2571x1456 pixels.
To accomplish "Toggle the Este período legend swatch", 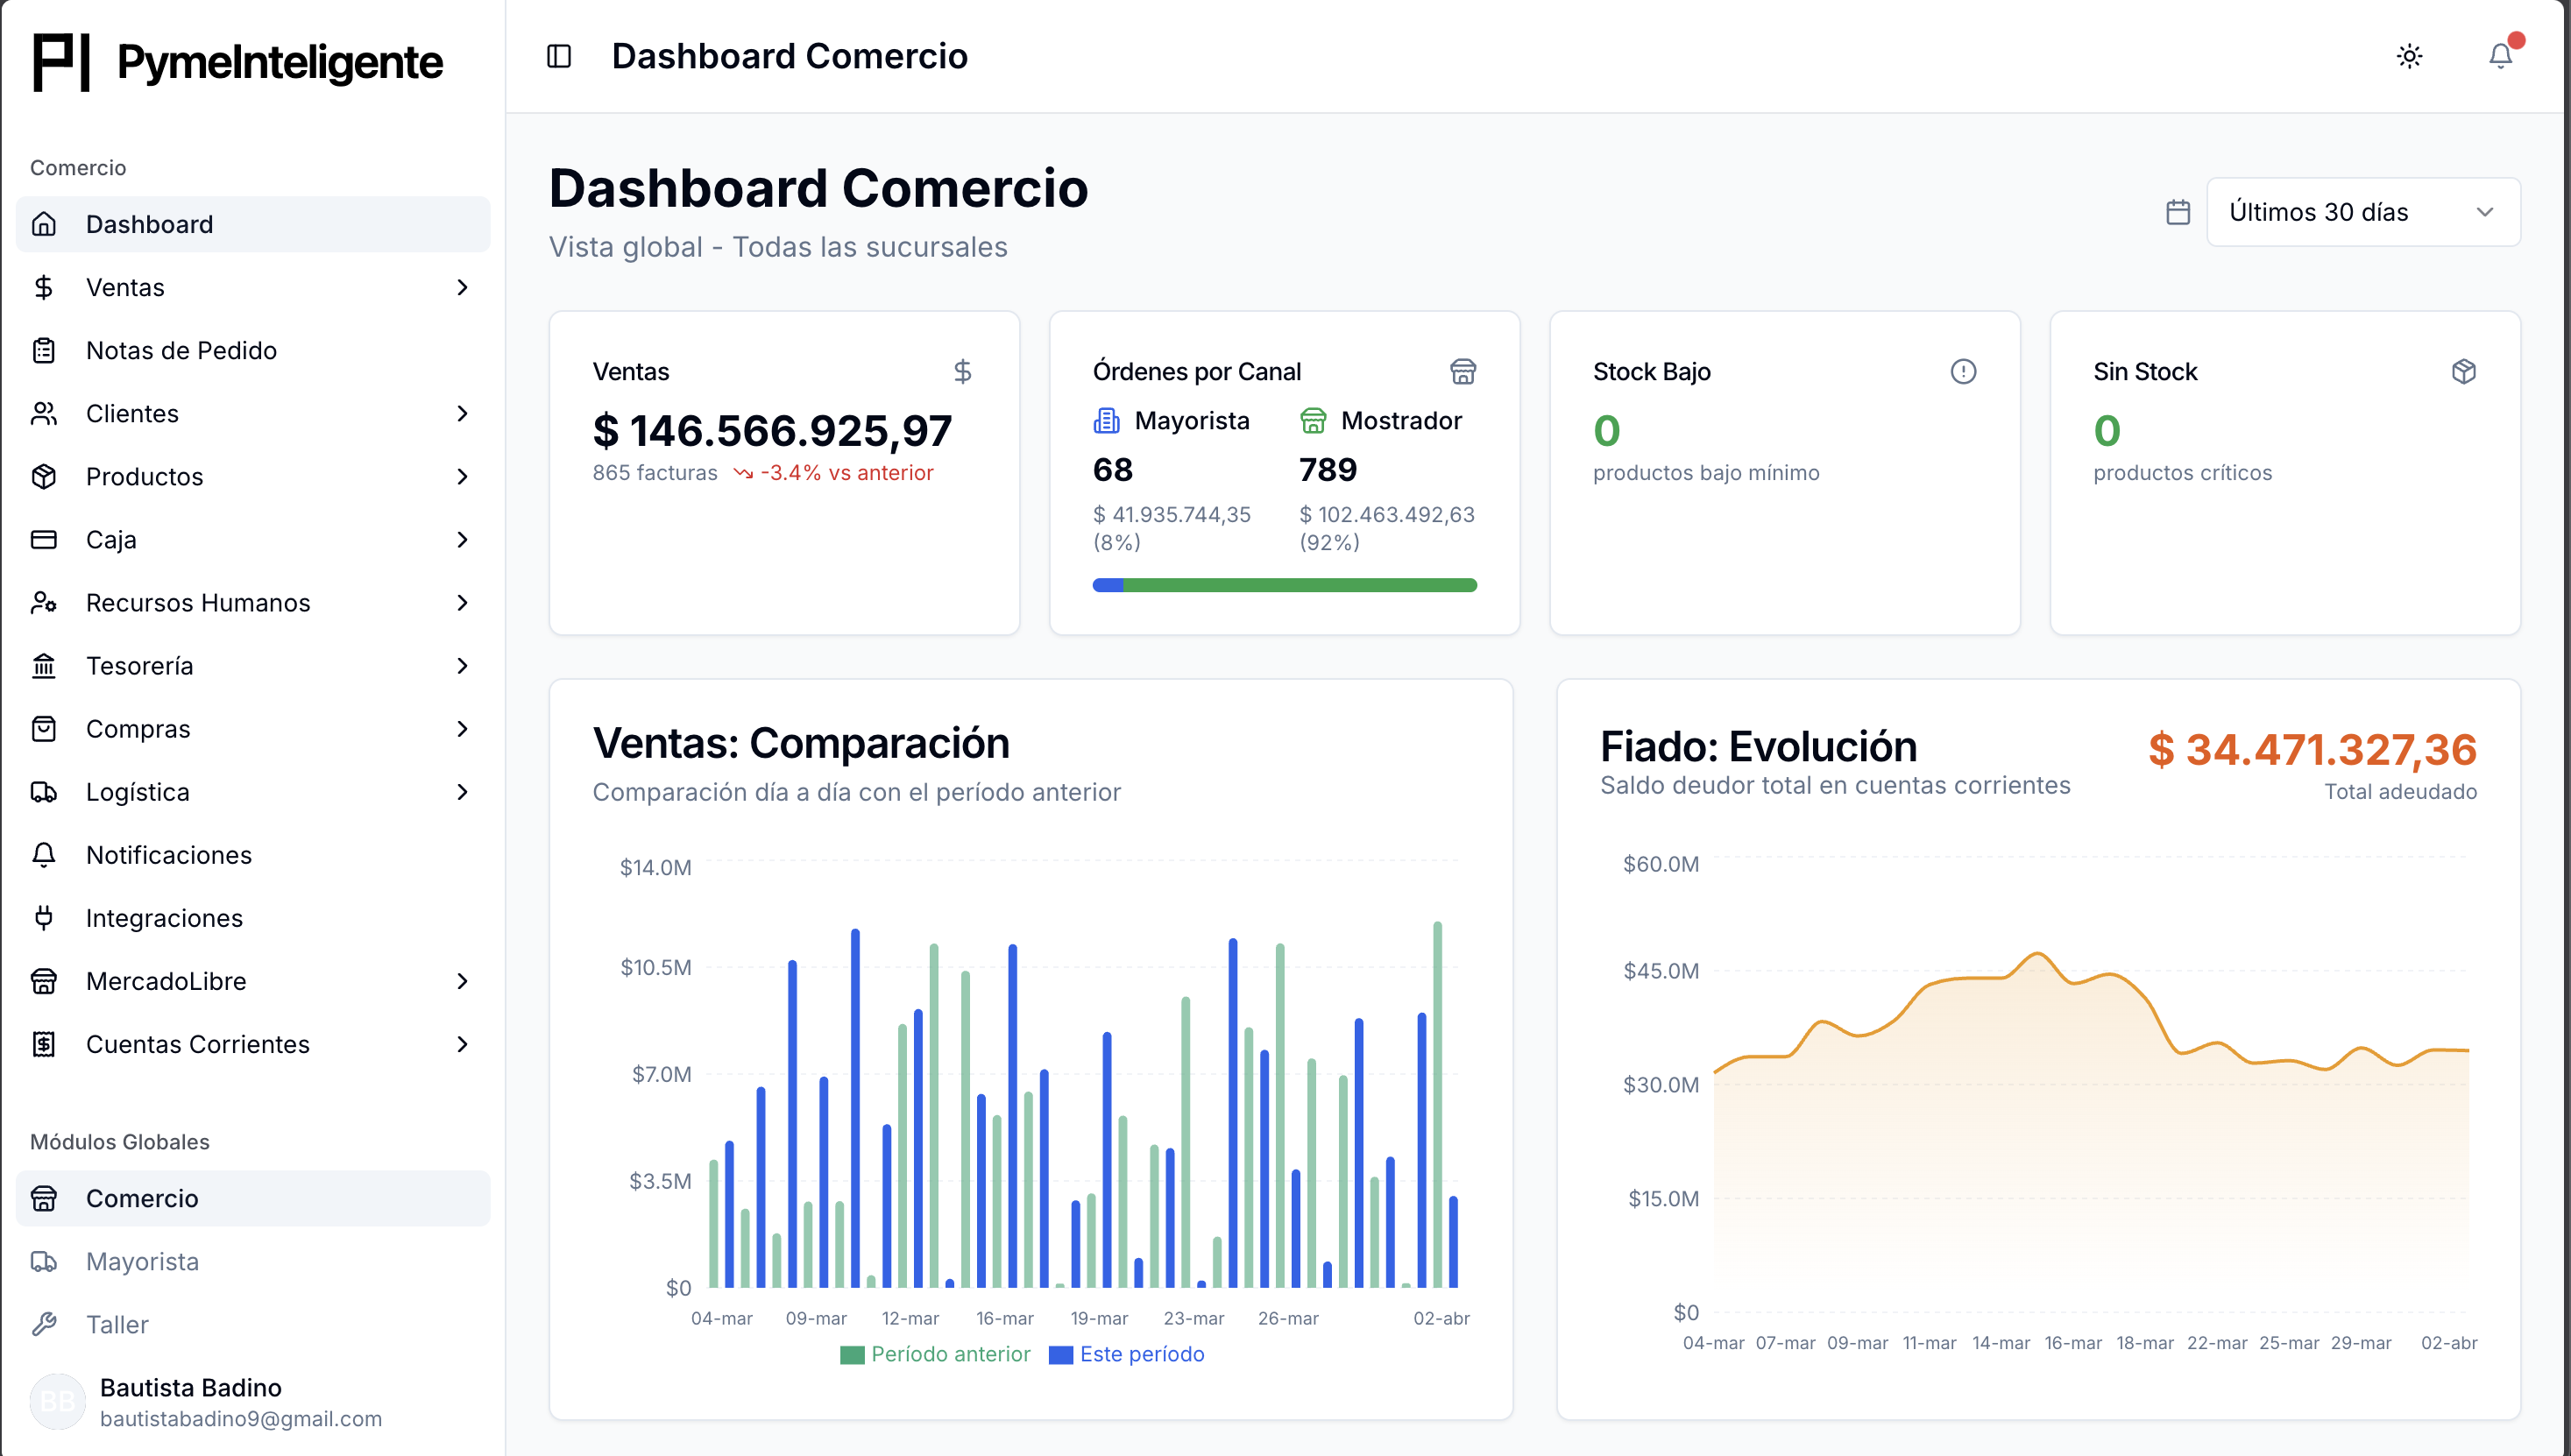I will click(x=1061, y=1354).
